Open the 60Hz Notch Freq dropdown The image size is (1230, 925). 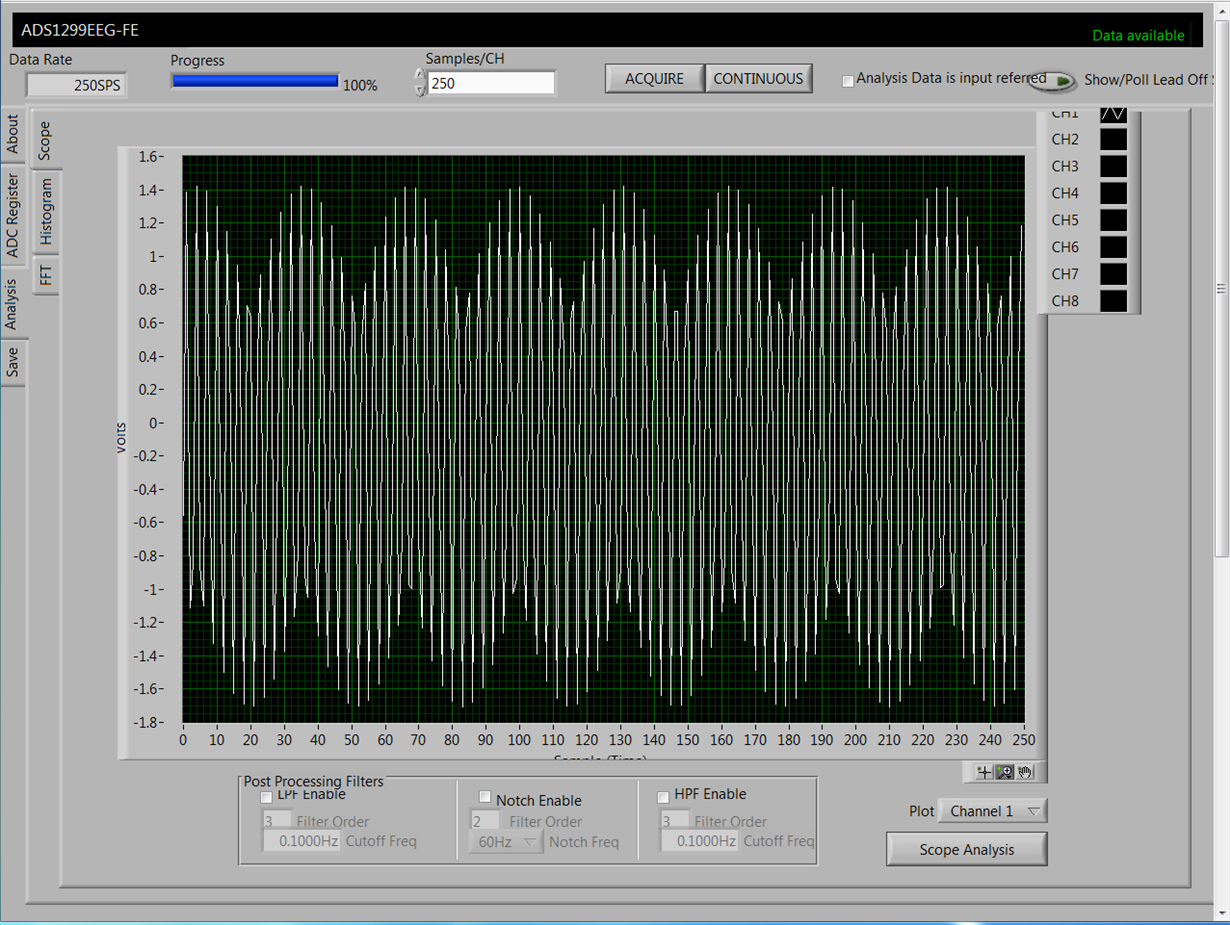pyautogui.click(x=506, y=842)
